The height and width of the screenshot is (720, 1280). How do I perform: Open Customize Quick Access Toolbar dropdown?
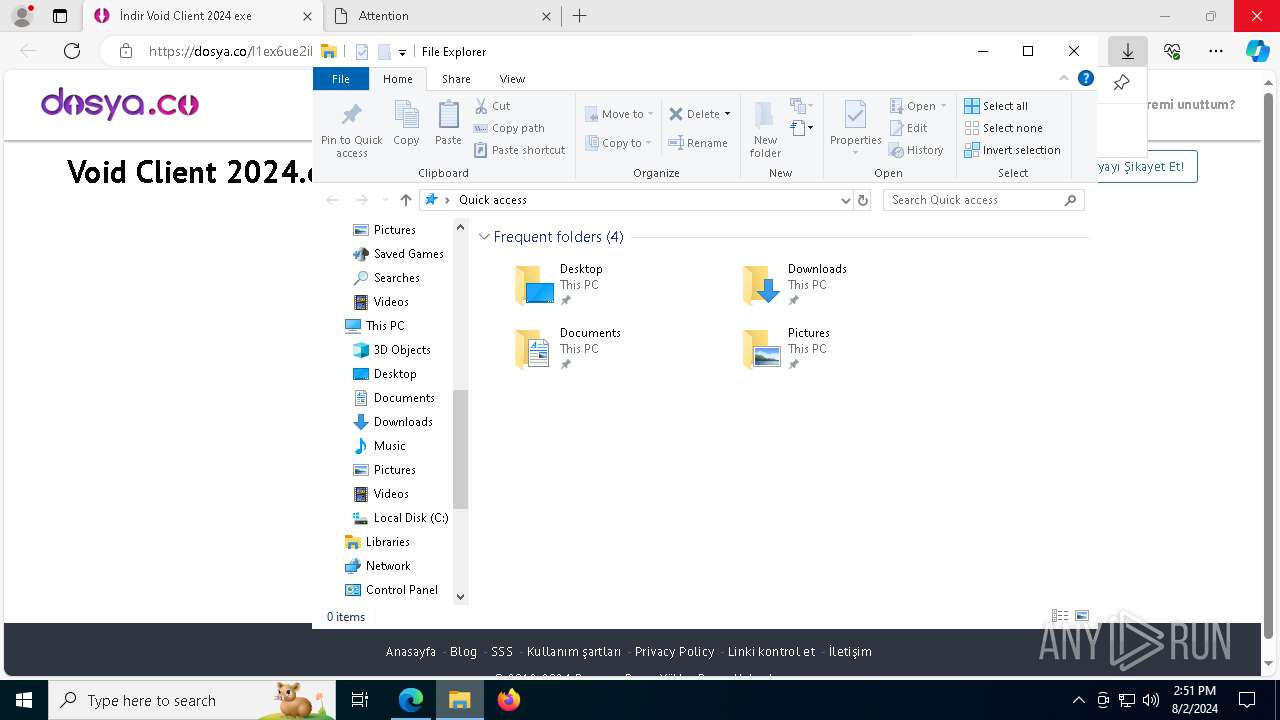pyautogui.click(x=402, y=52)
